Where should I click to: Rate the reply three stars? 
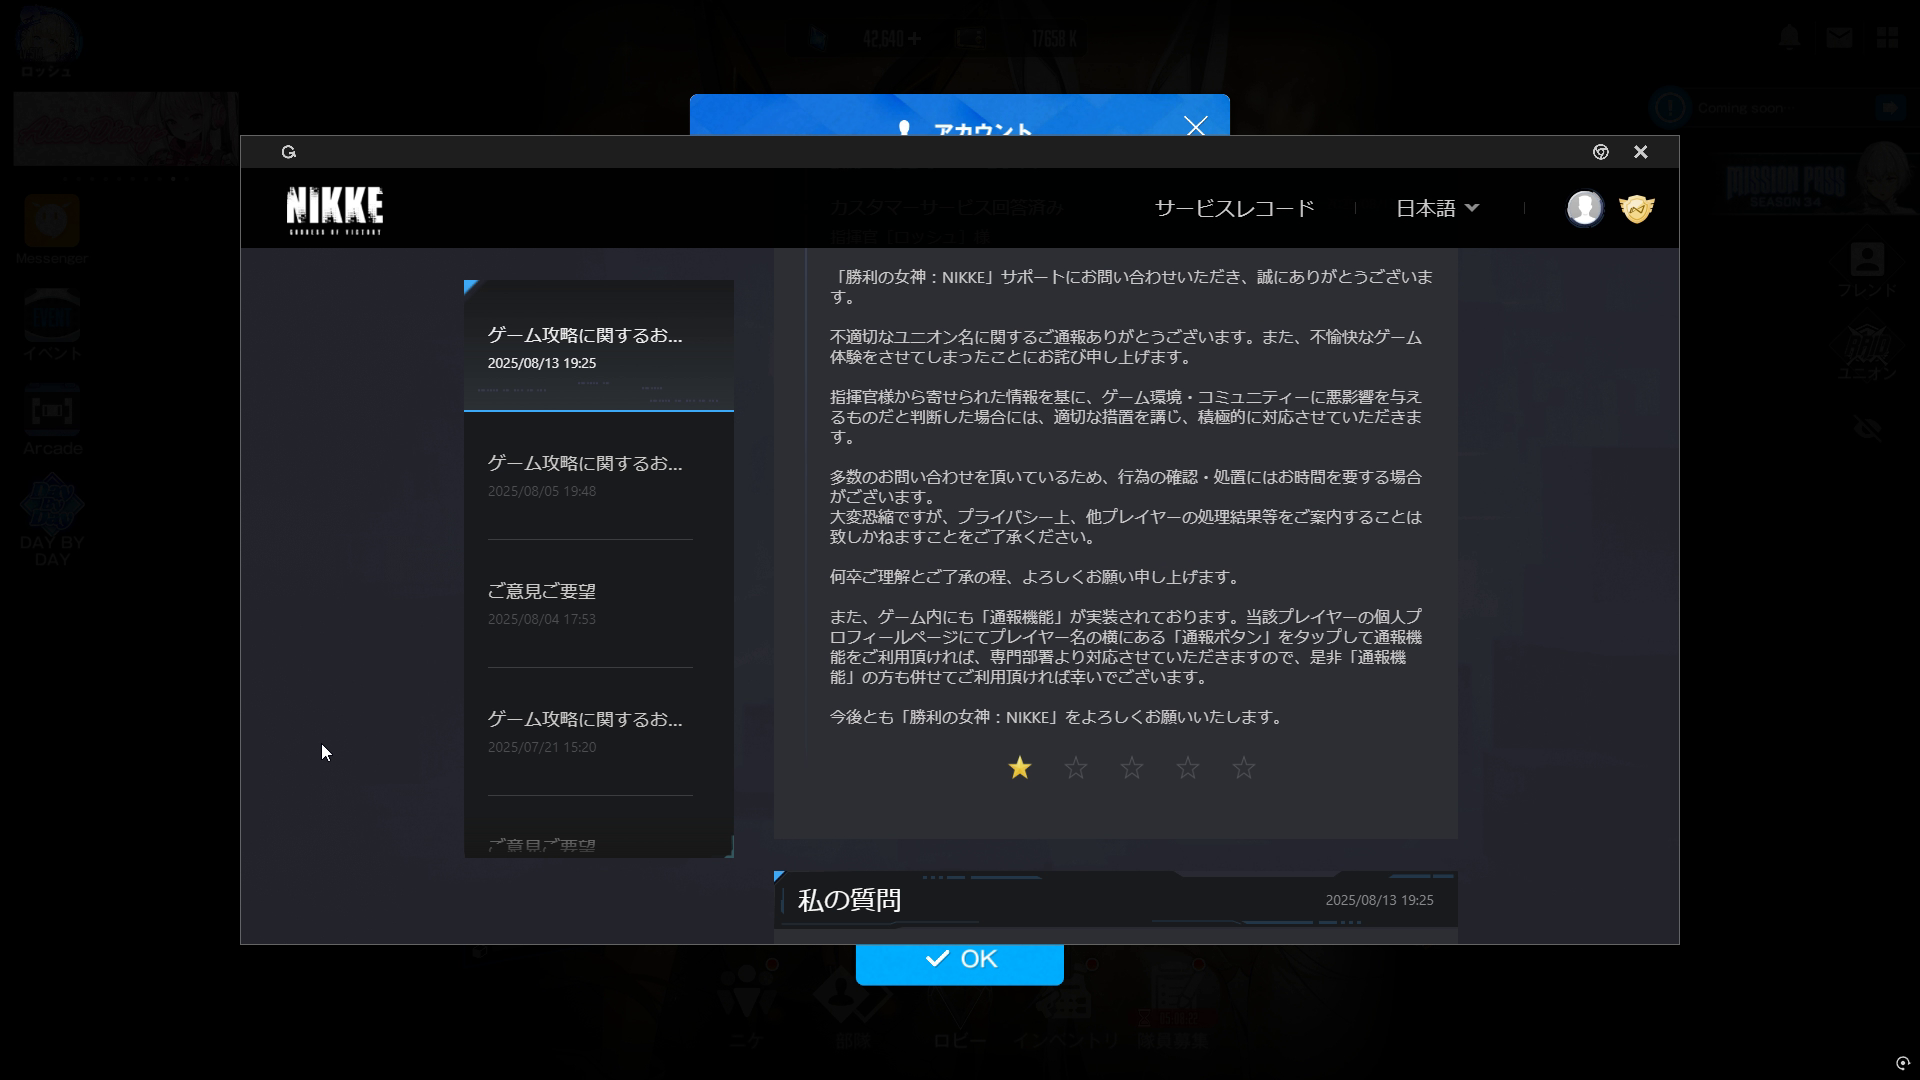[1131, 767]
